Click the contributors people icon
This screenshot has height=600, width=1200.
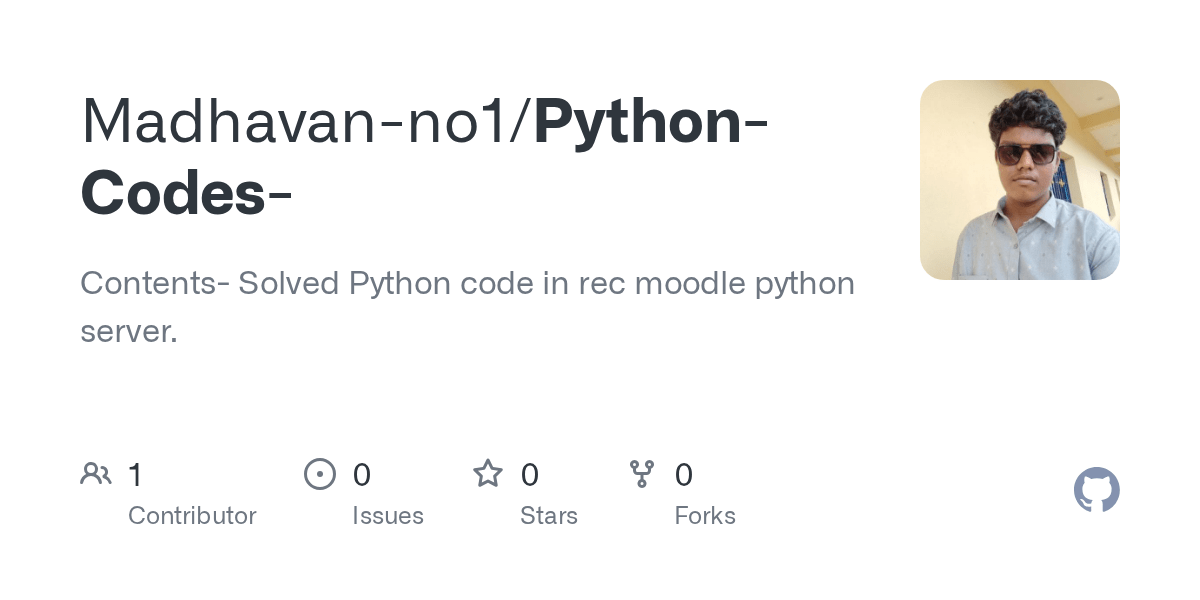coord(96,473)
